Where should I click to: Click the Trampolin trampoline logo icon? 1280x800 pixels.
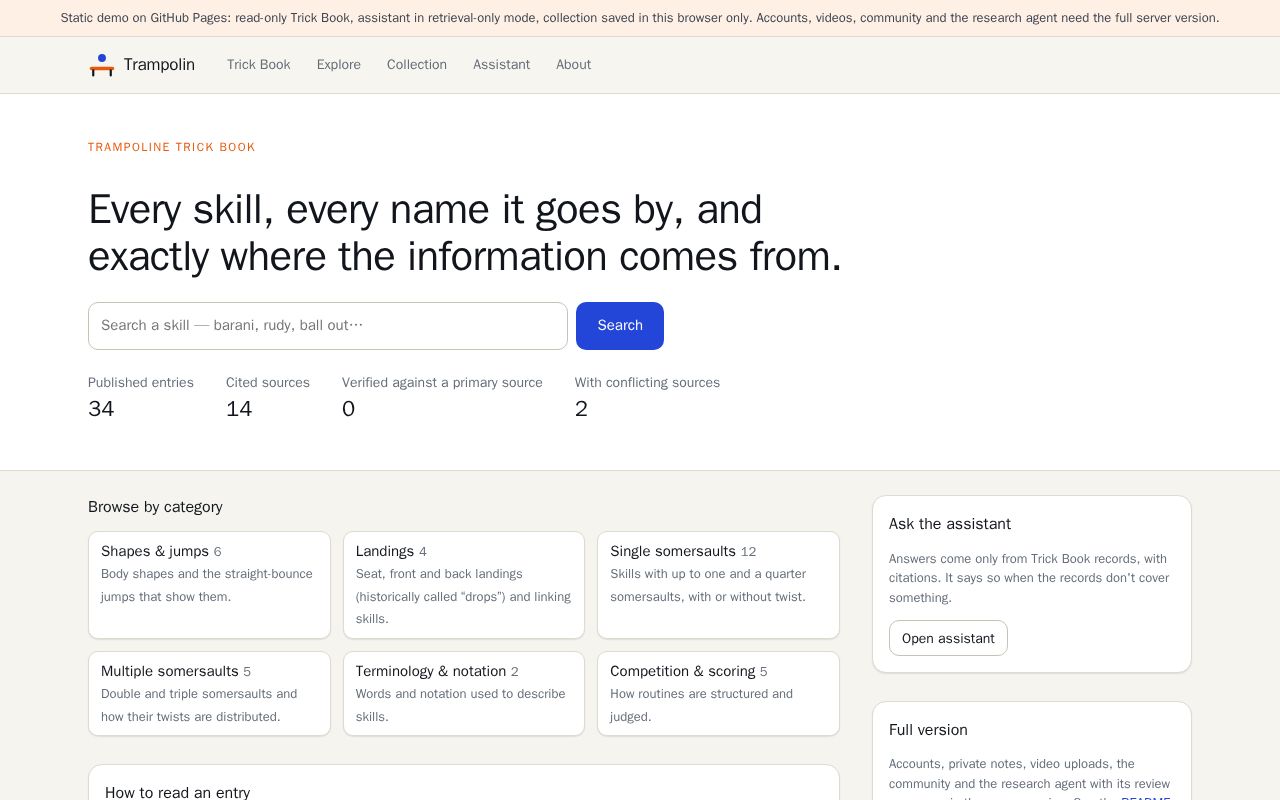[x=101, y=65]
